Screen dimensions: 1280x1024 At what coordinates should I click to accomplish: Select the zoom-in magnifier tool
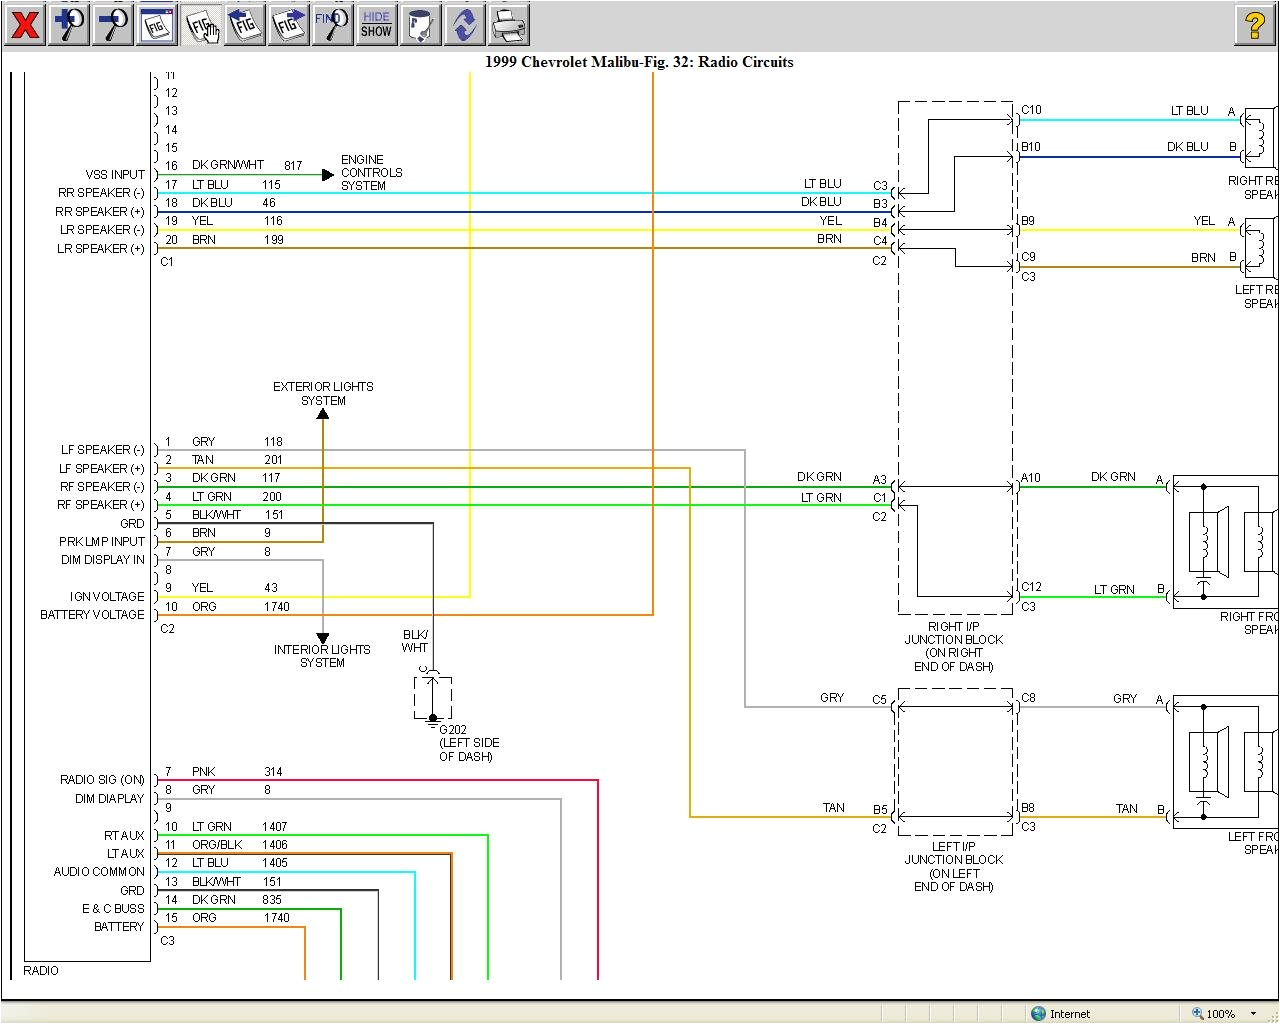(68, 24)
